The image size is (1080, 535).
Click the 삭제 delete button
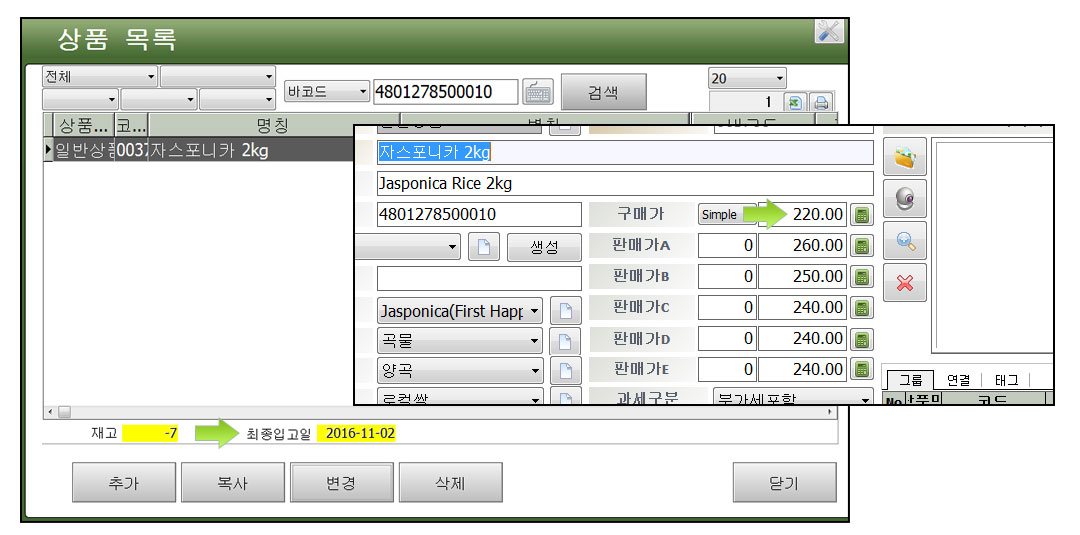450,483
